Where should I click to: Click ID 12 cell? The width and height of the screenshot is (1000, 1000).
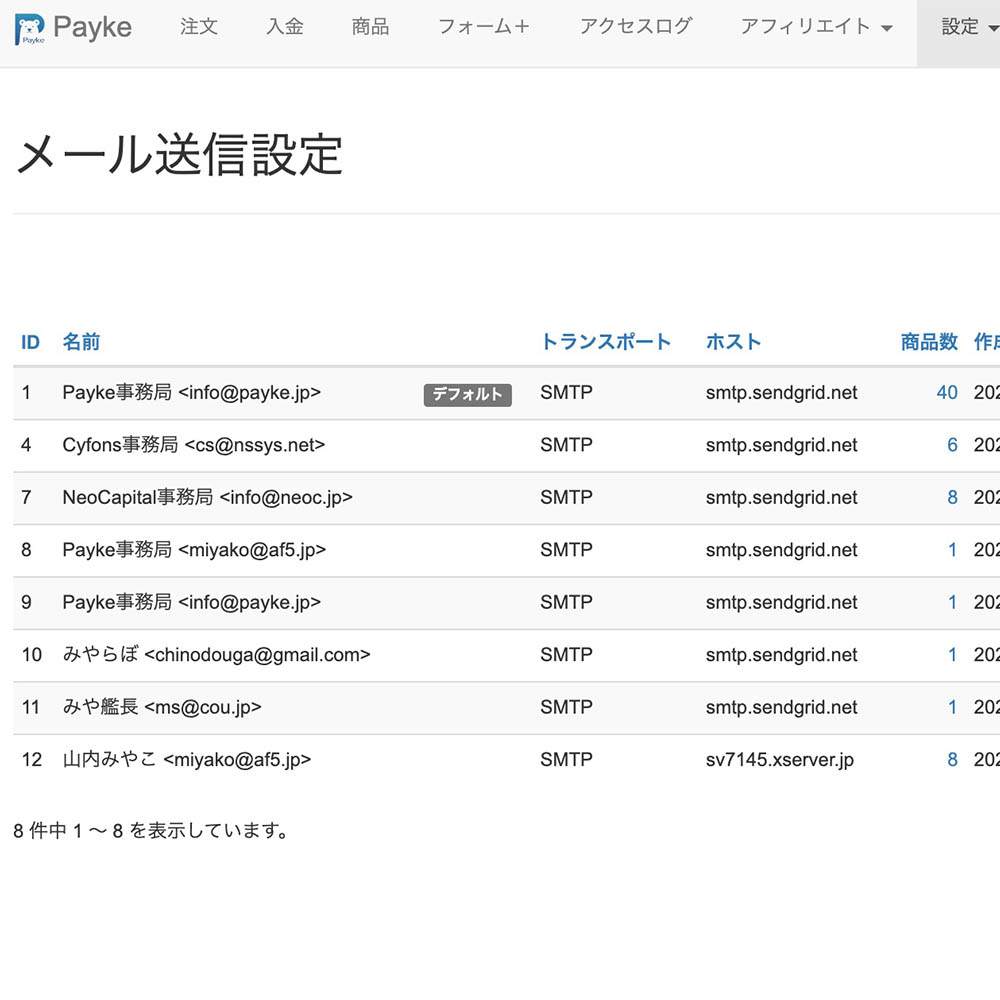point(32,760)
